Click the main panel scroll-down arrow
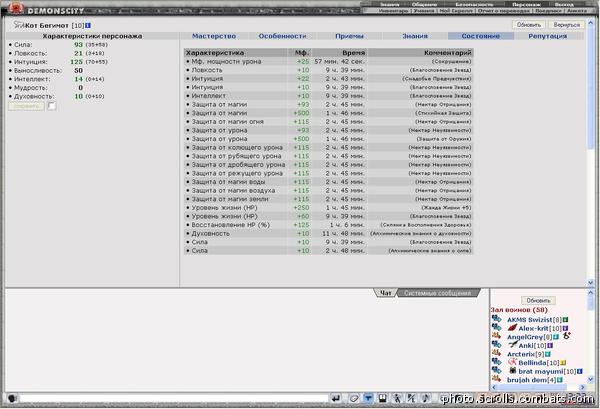Image resolution: width=600 pixels, height=409 pixels. pos(590,282)
